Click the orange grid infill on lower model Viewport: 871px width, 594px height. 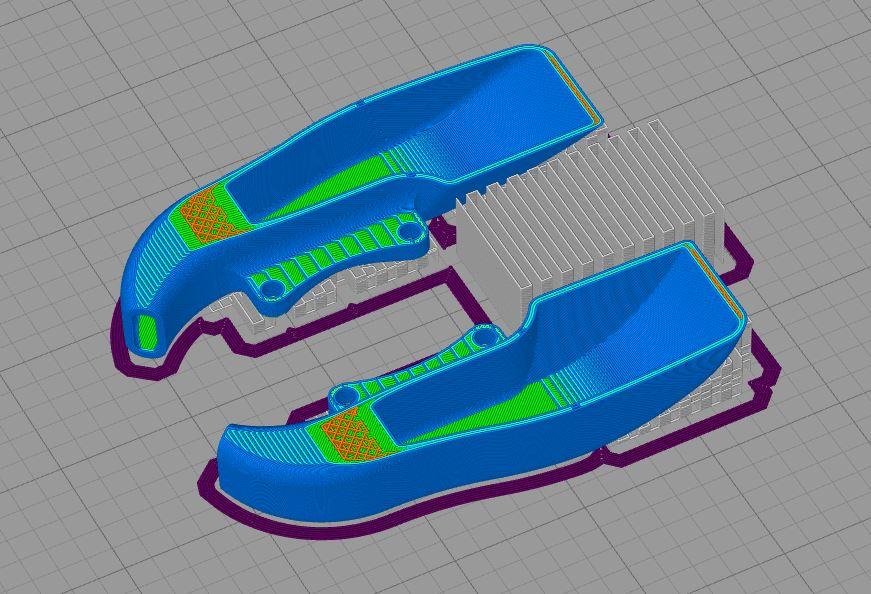(354, 435)
